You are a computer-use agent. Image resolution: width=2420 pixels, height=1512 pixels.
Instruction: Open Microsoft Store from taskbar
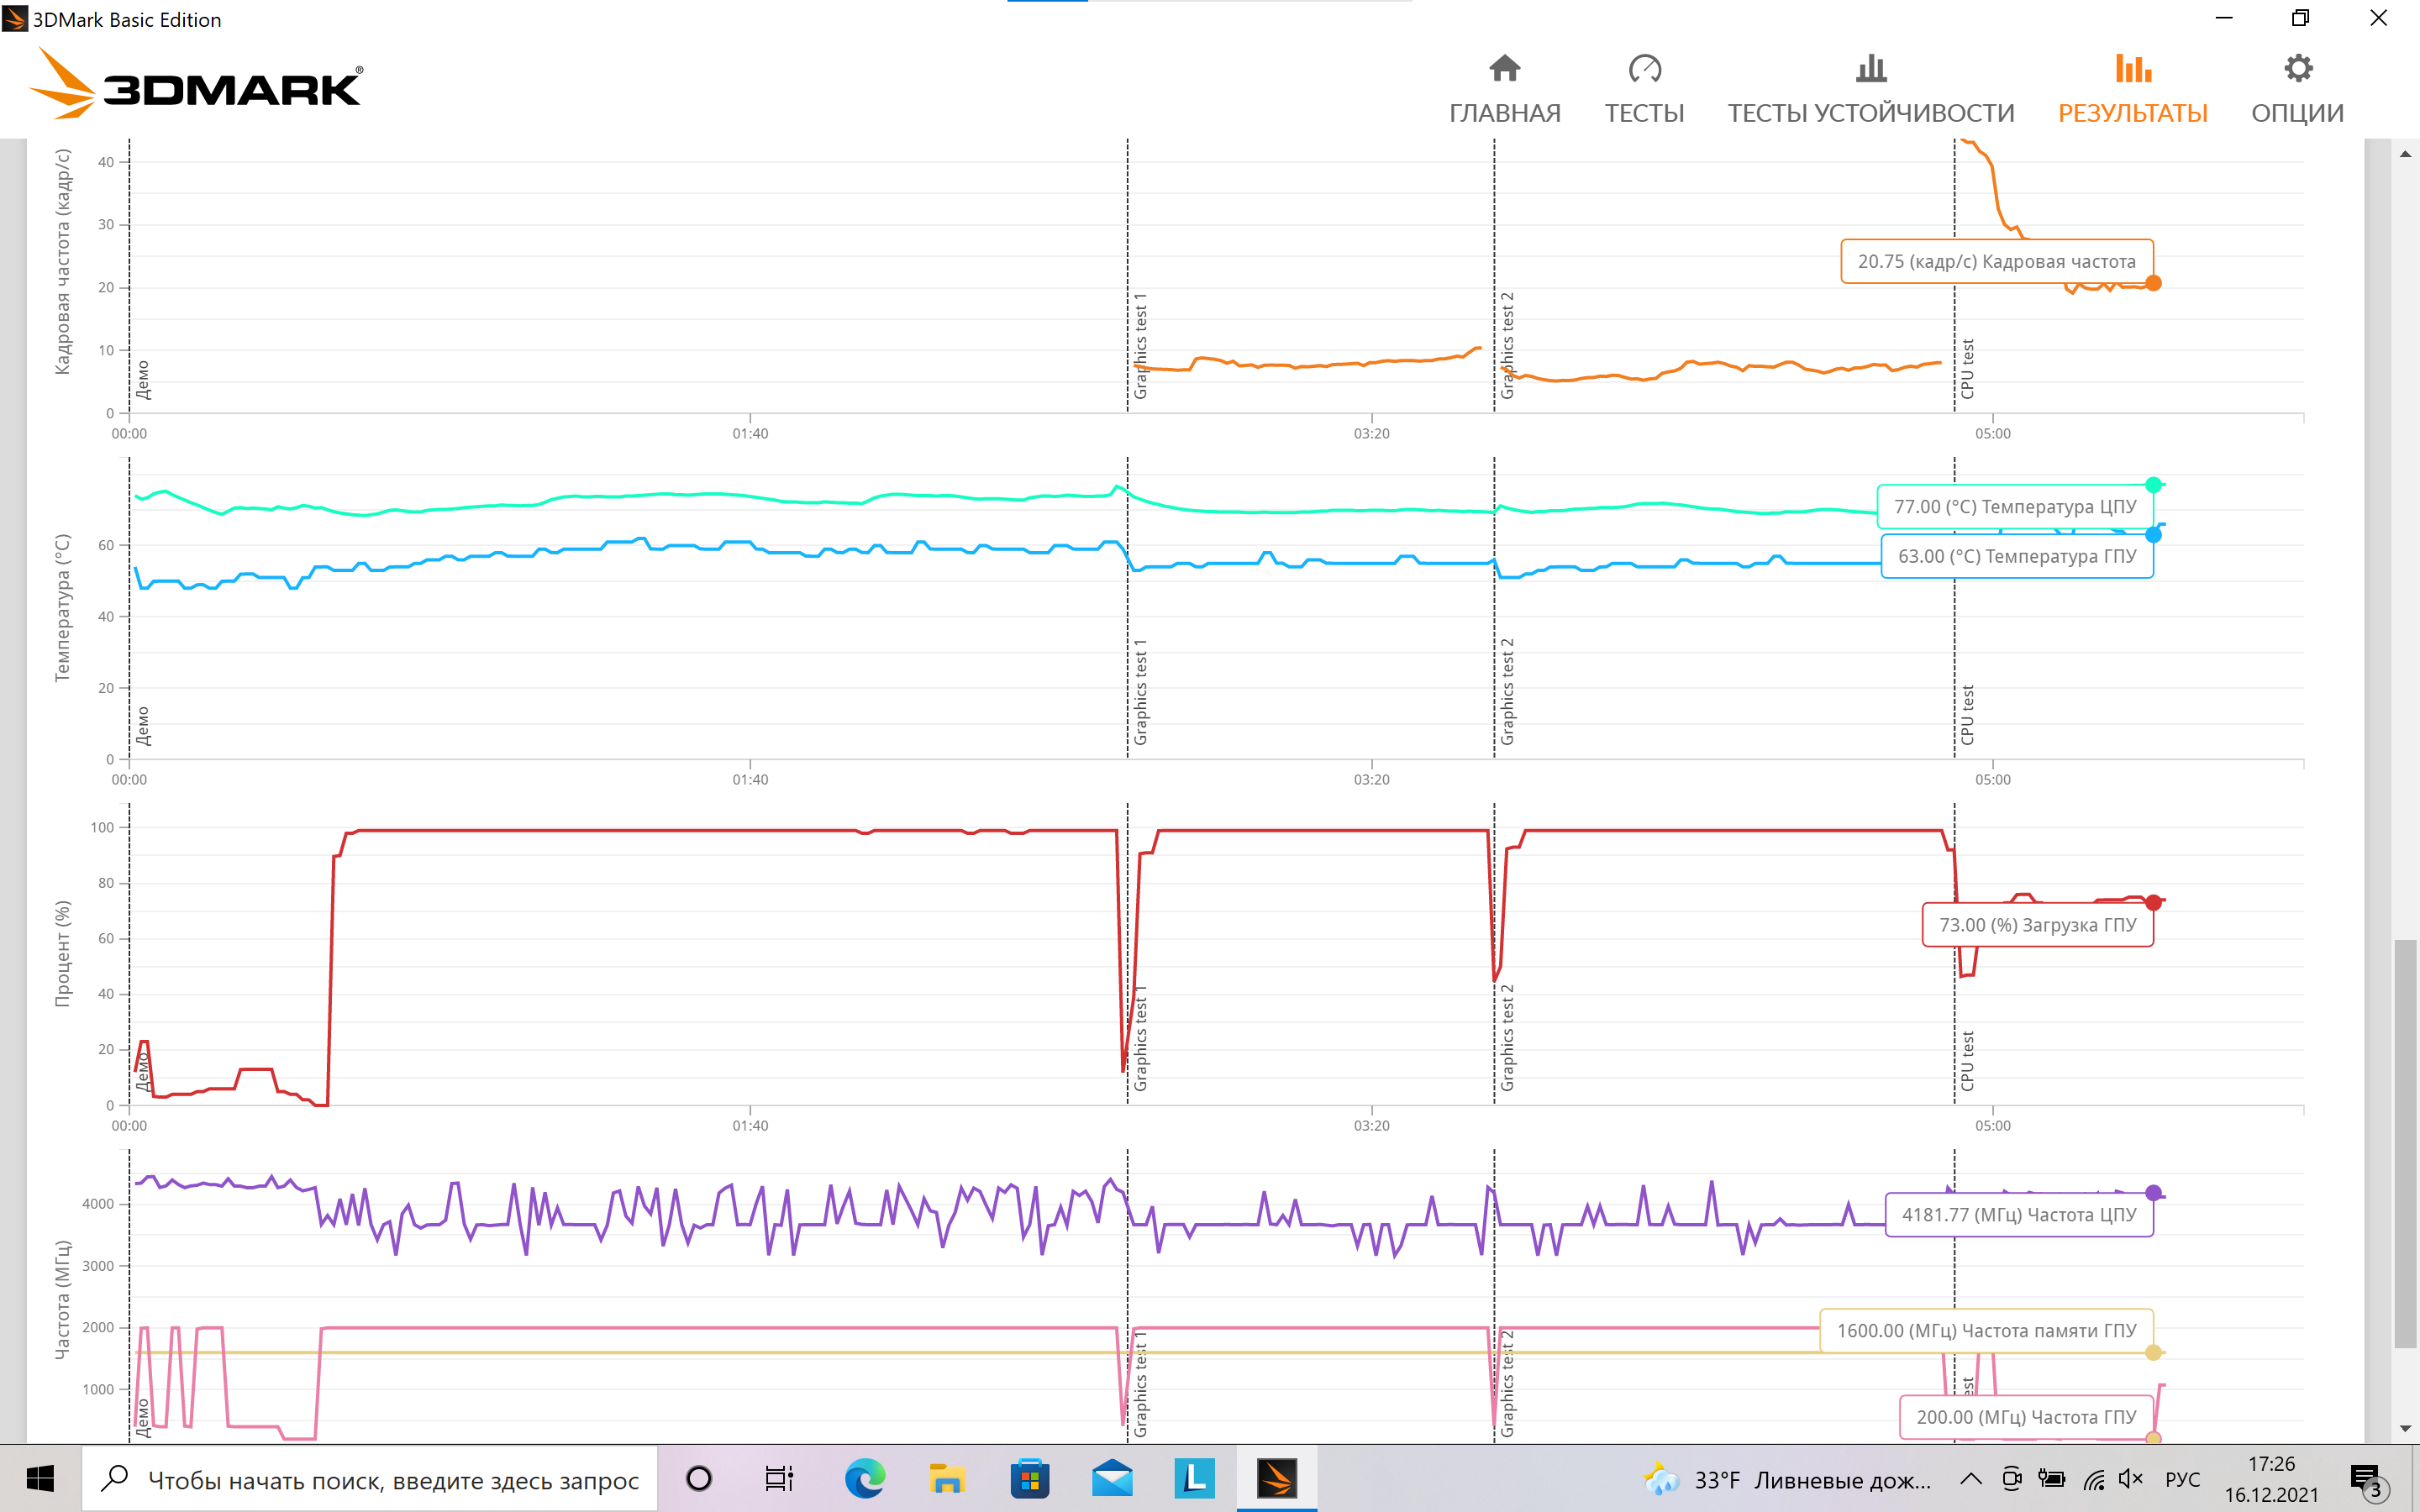coord(1029,1478)
